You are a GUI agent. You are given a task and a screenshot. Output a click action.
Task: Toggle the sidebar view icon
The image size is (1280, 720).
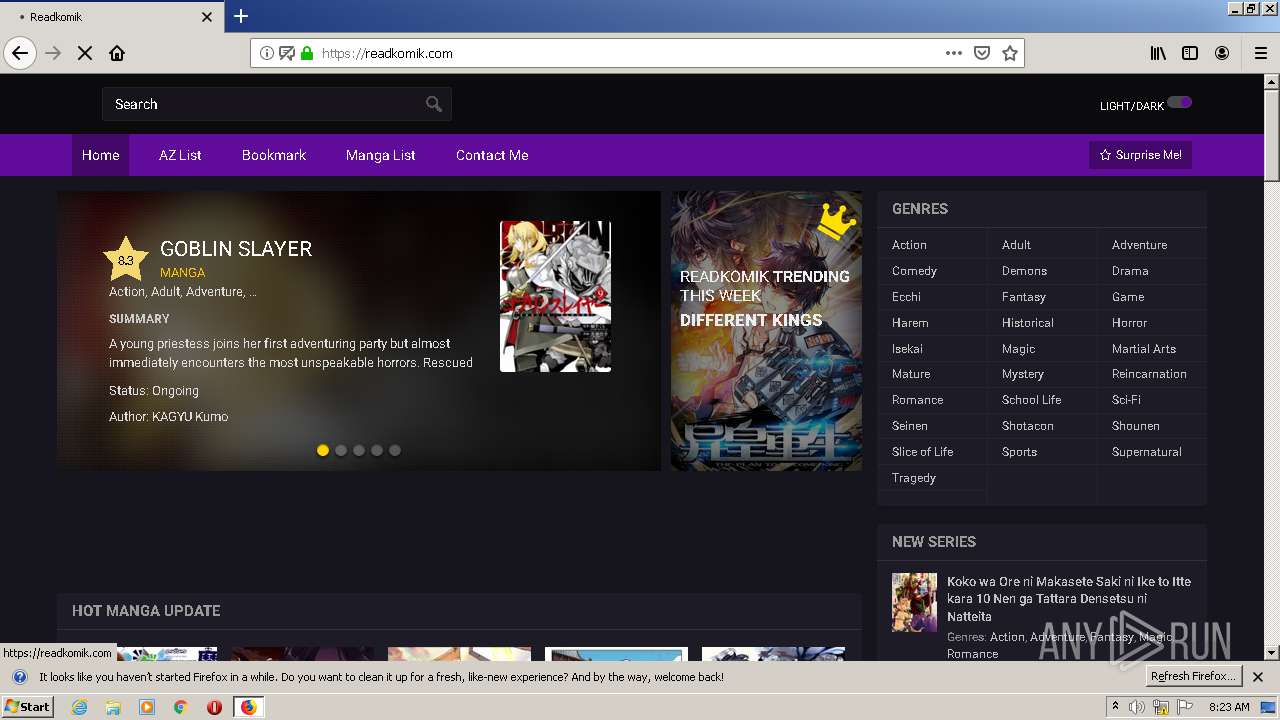(1190, 53)
